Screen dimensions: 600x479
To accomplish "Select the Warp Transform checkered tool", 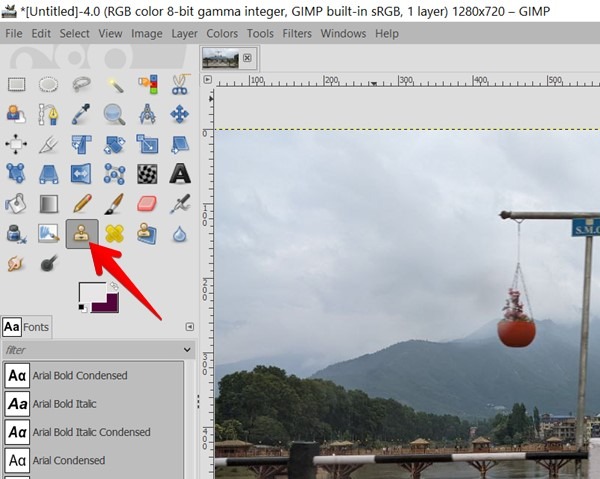I will click(147, 174).
